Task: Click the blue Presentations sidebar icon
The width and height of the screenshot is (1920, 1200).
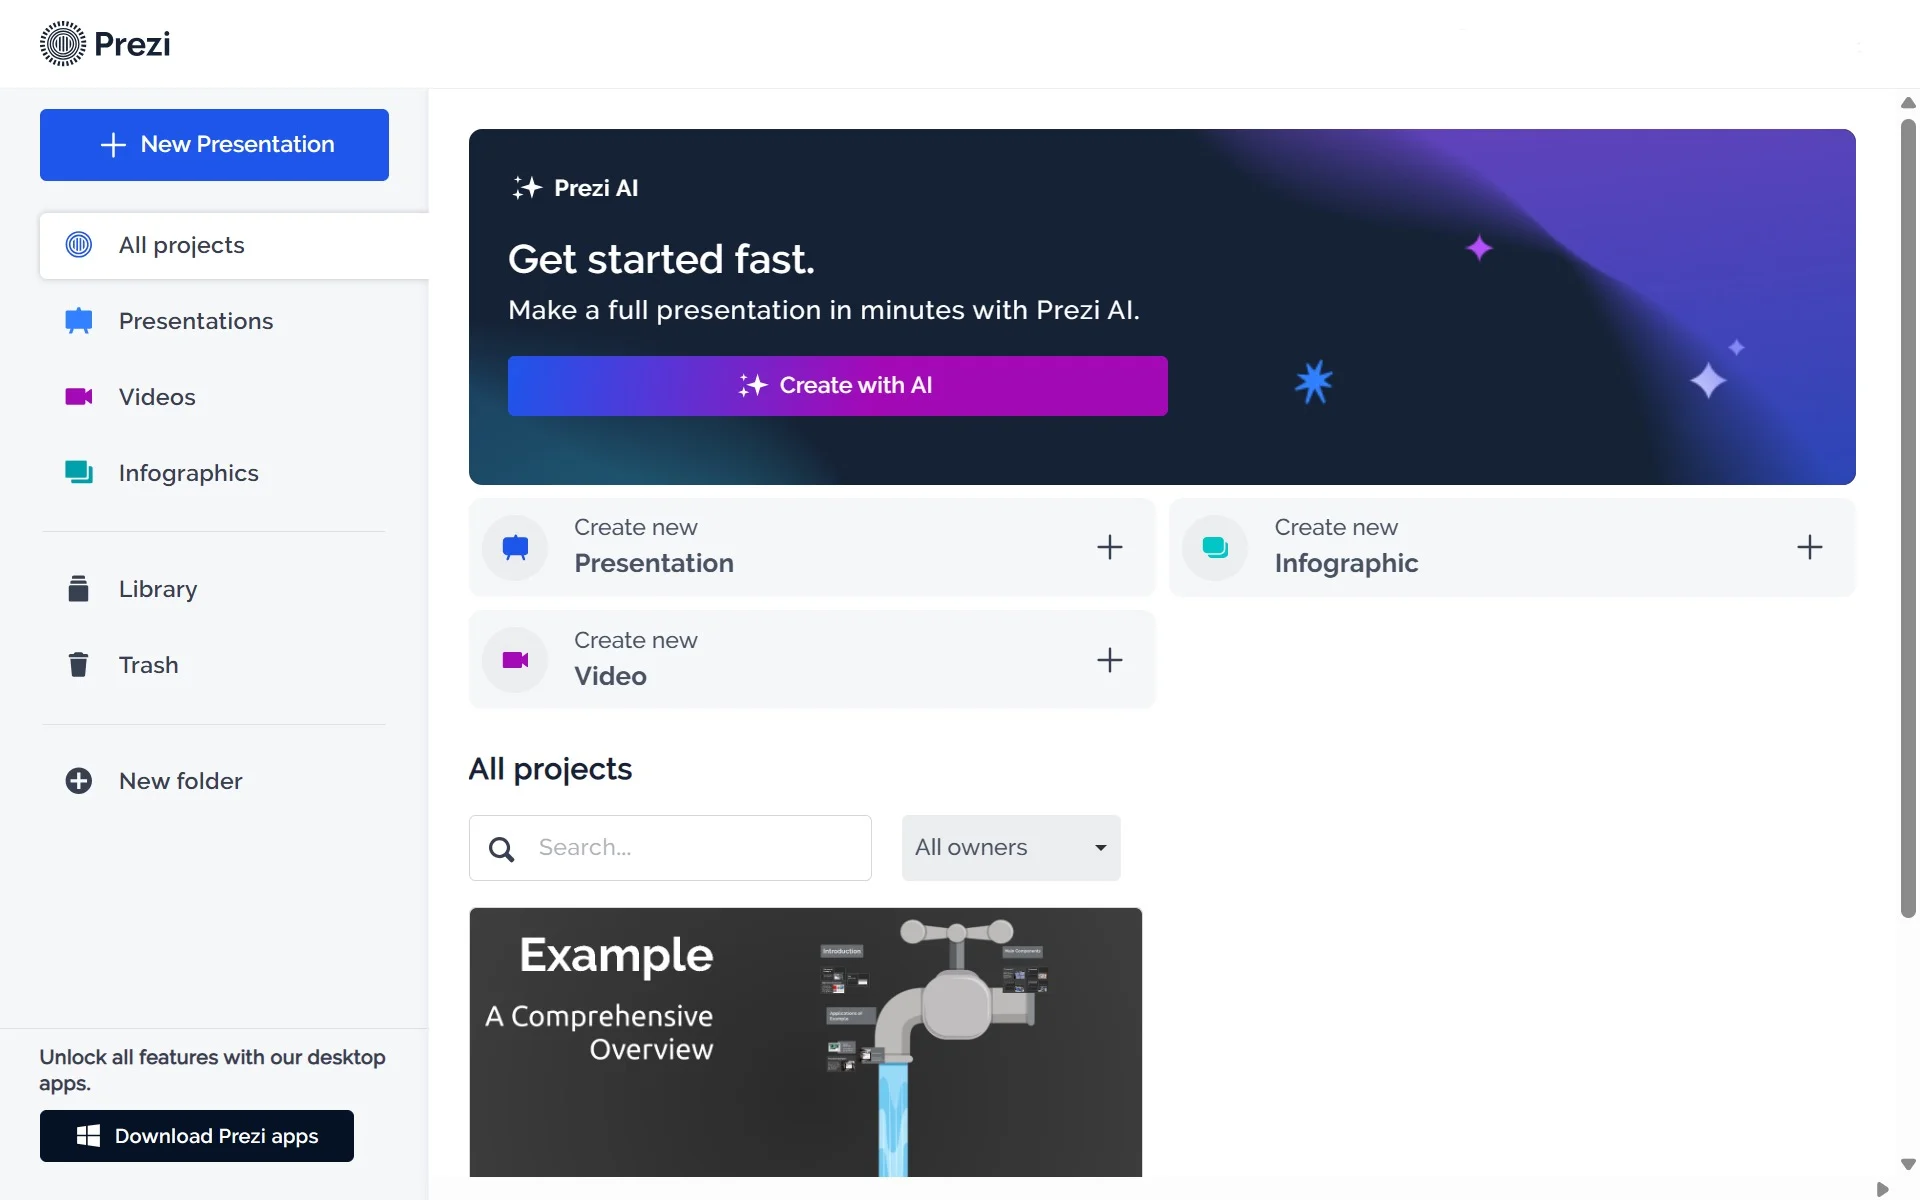Action: [79, 321]
